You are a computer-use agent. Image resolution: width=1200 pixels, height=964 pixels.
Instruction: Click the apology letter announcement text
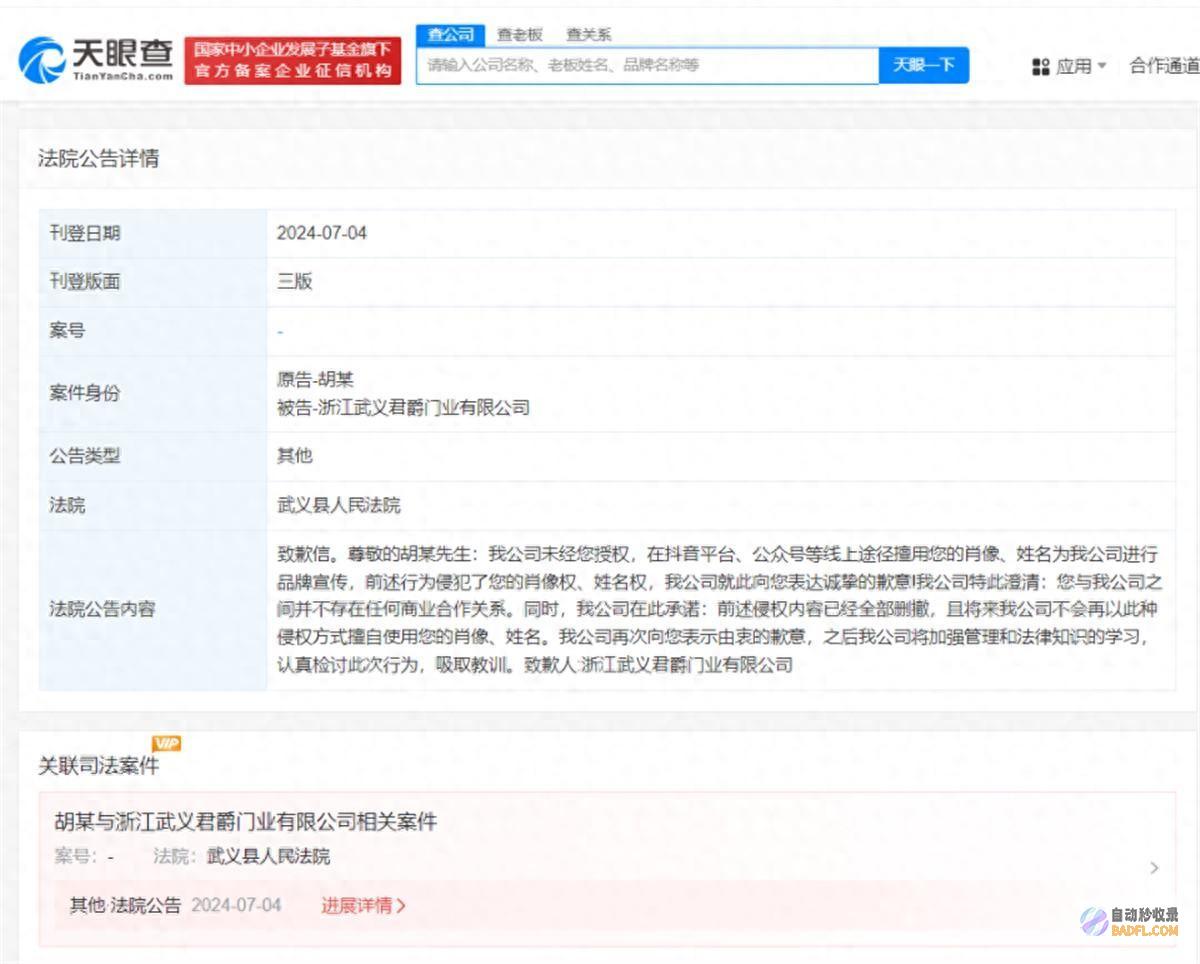click(x=718, y=609)
